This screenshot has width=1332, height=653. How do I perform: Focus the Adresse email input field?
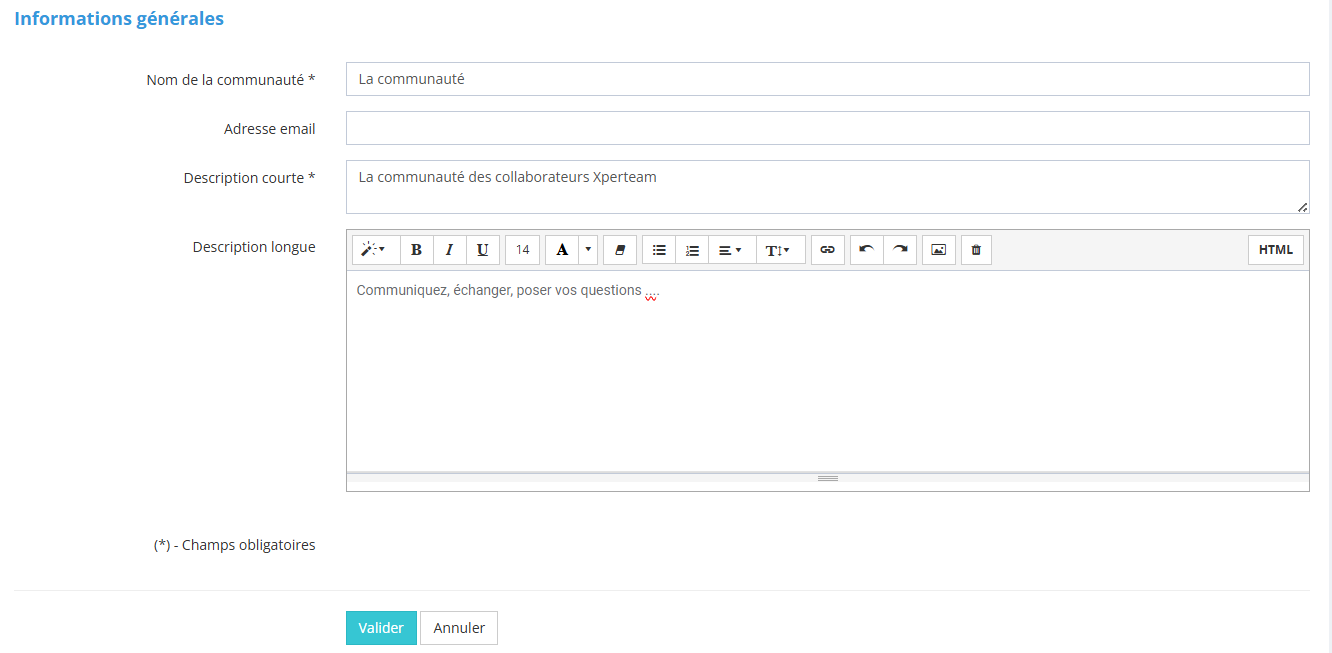tap(827, 128)
